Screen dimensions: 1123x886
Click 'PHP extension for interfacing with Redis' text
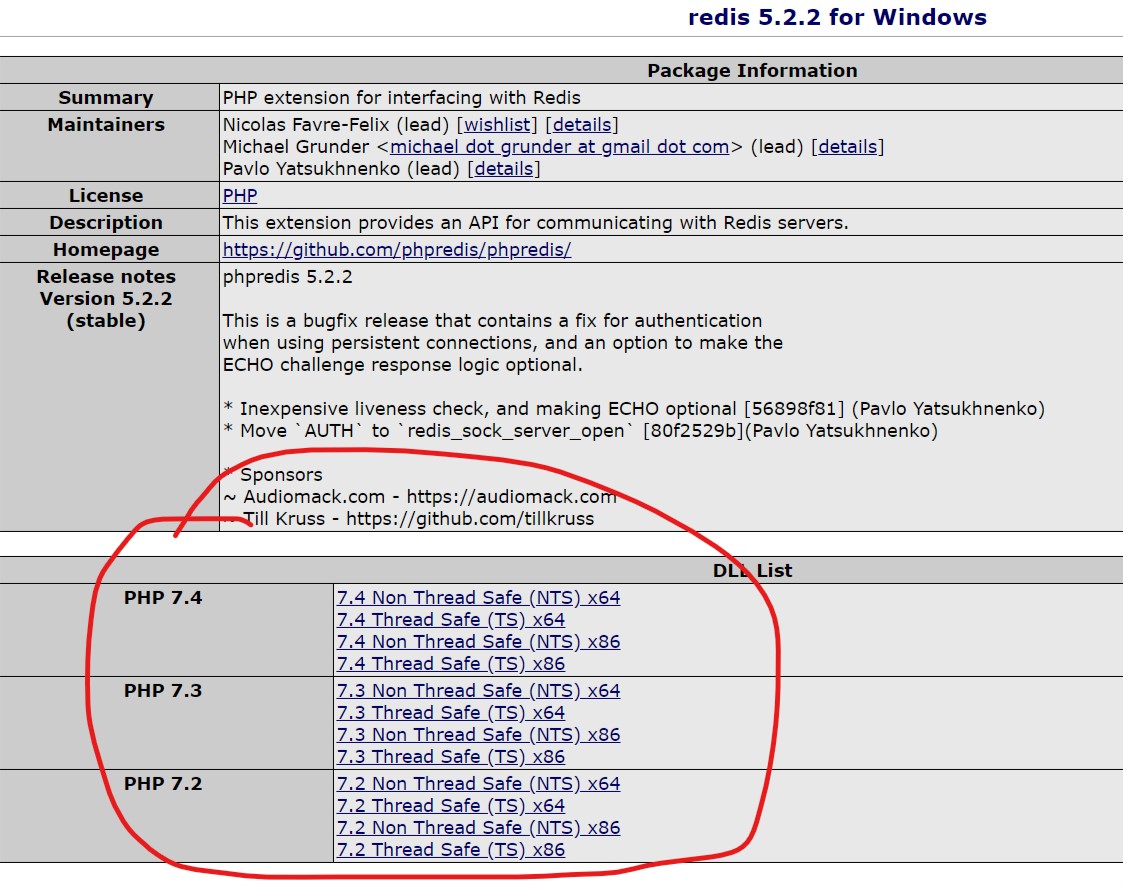coord(402,97)
